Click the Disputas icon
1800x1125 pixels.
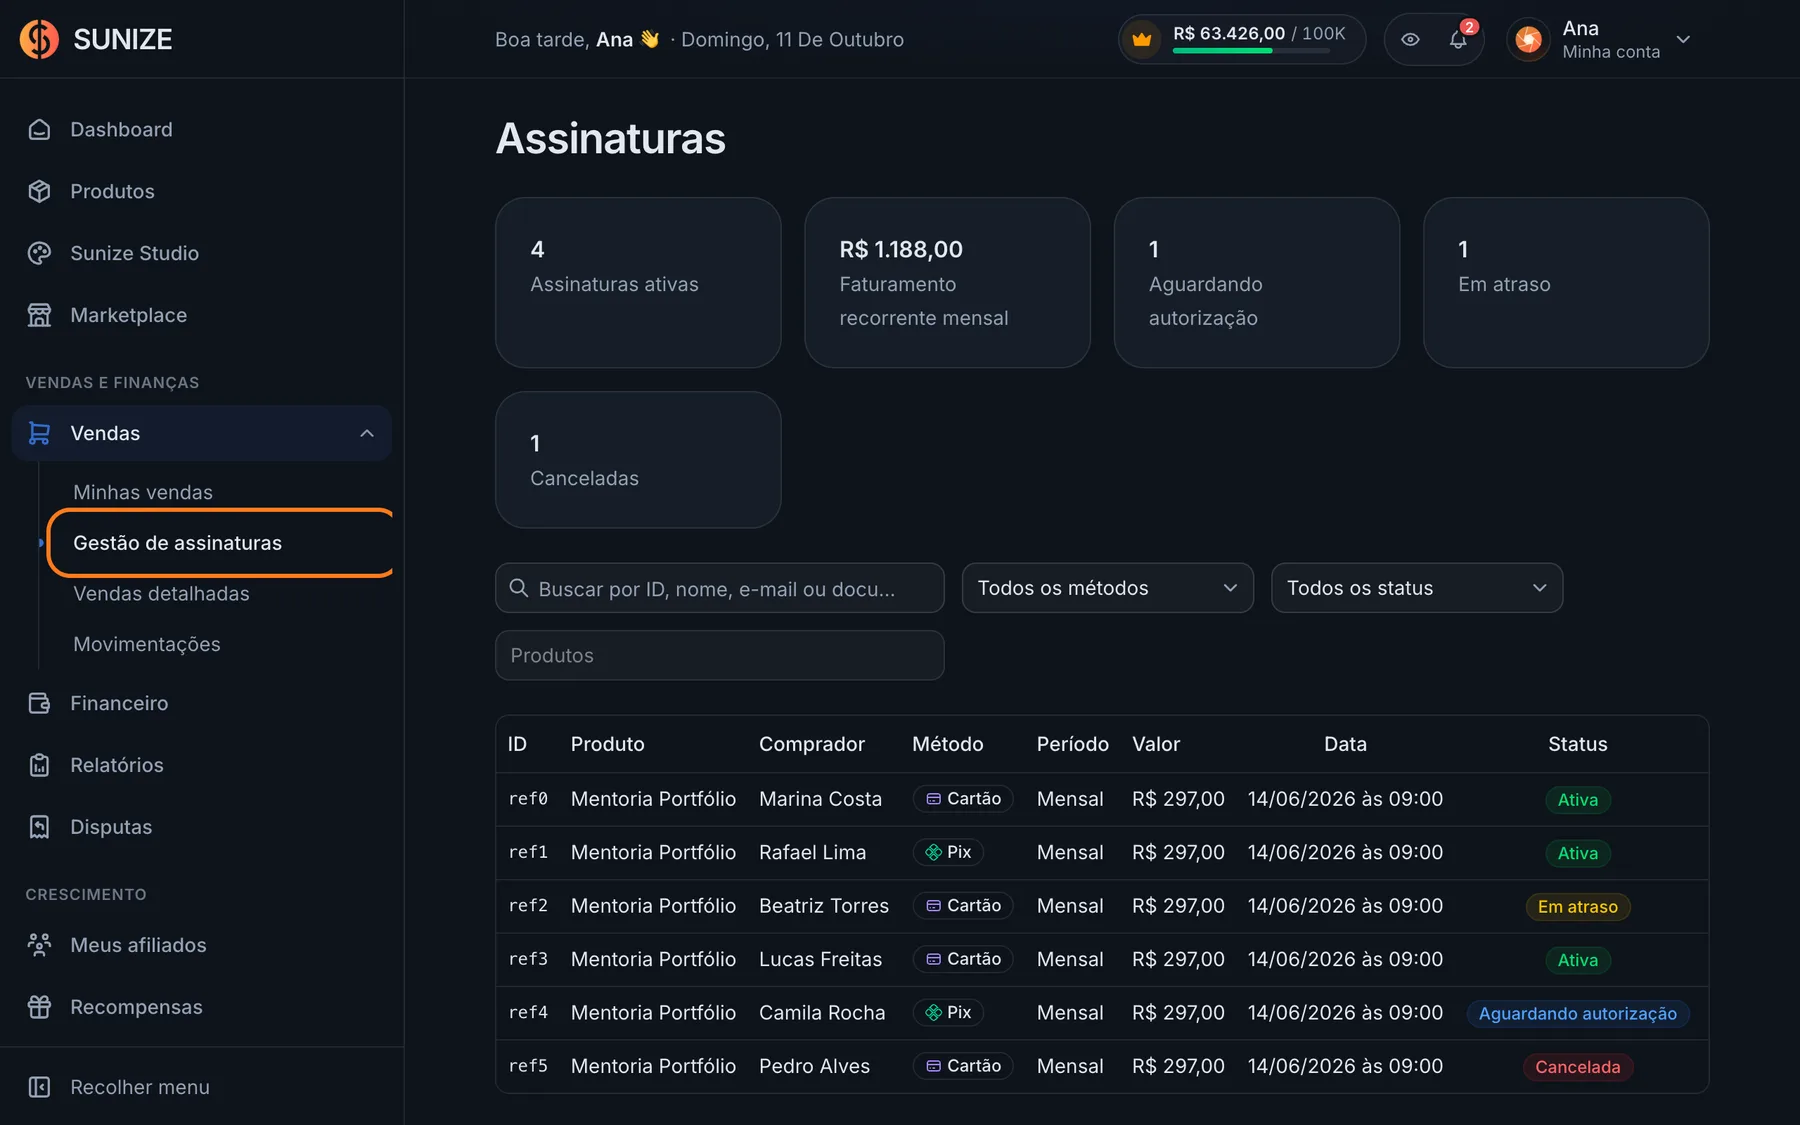39,827
